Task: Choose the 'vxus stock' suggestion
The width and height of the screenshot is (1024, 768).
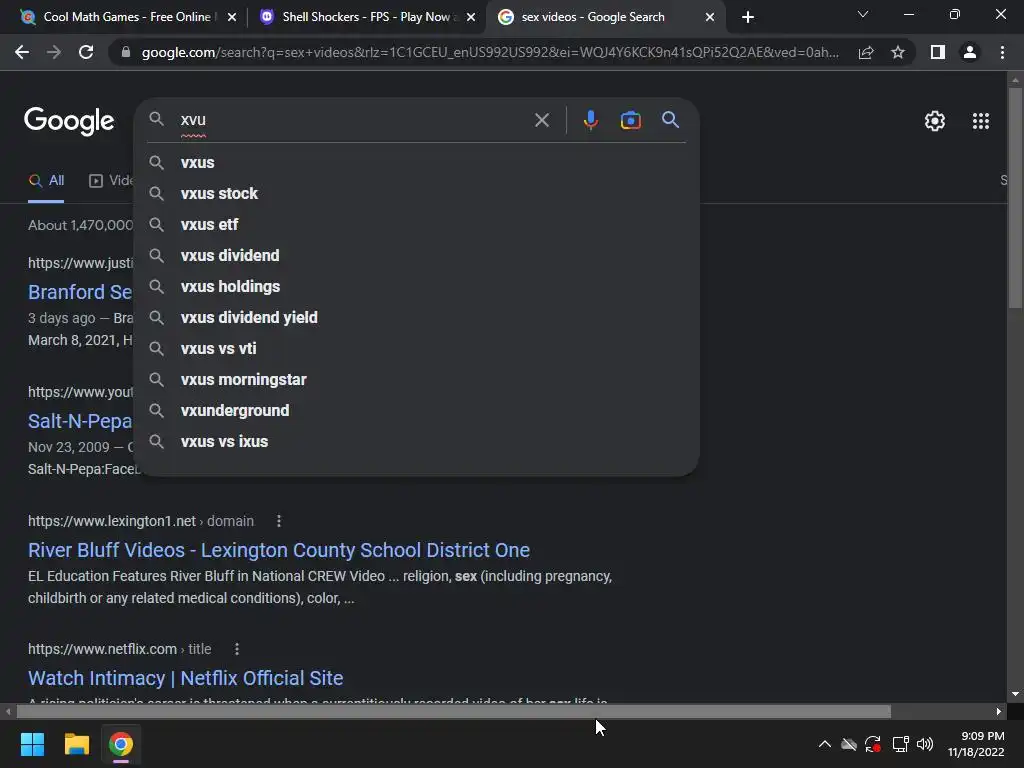Action: pos(417,193)
